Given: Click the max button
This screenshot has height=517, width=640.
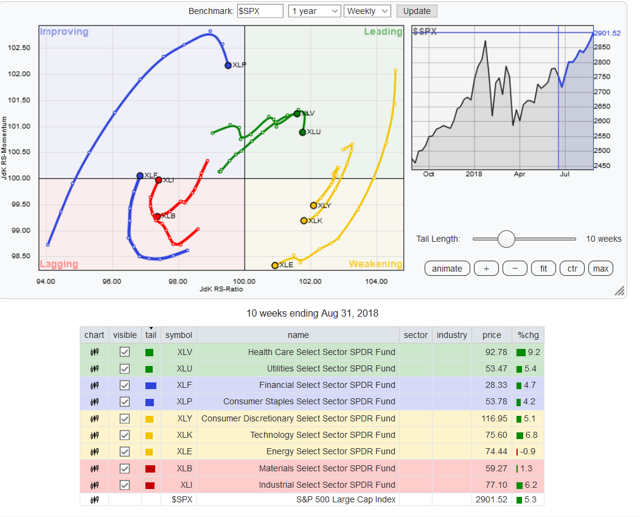Looking at the screenshot, I should 601,268.
